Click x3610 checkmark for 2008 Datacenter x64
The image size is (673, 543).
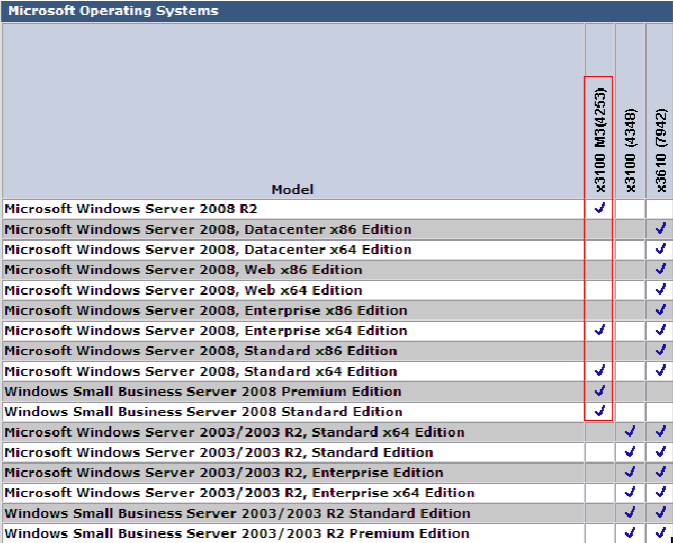tap(661, 249)
